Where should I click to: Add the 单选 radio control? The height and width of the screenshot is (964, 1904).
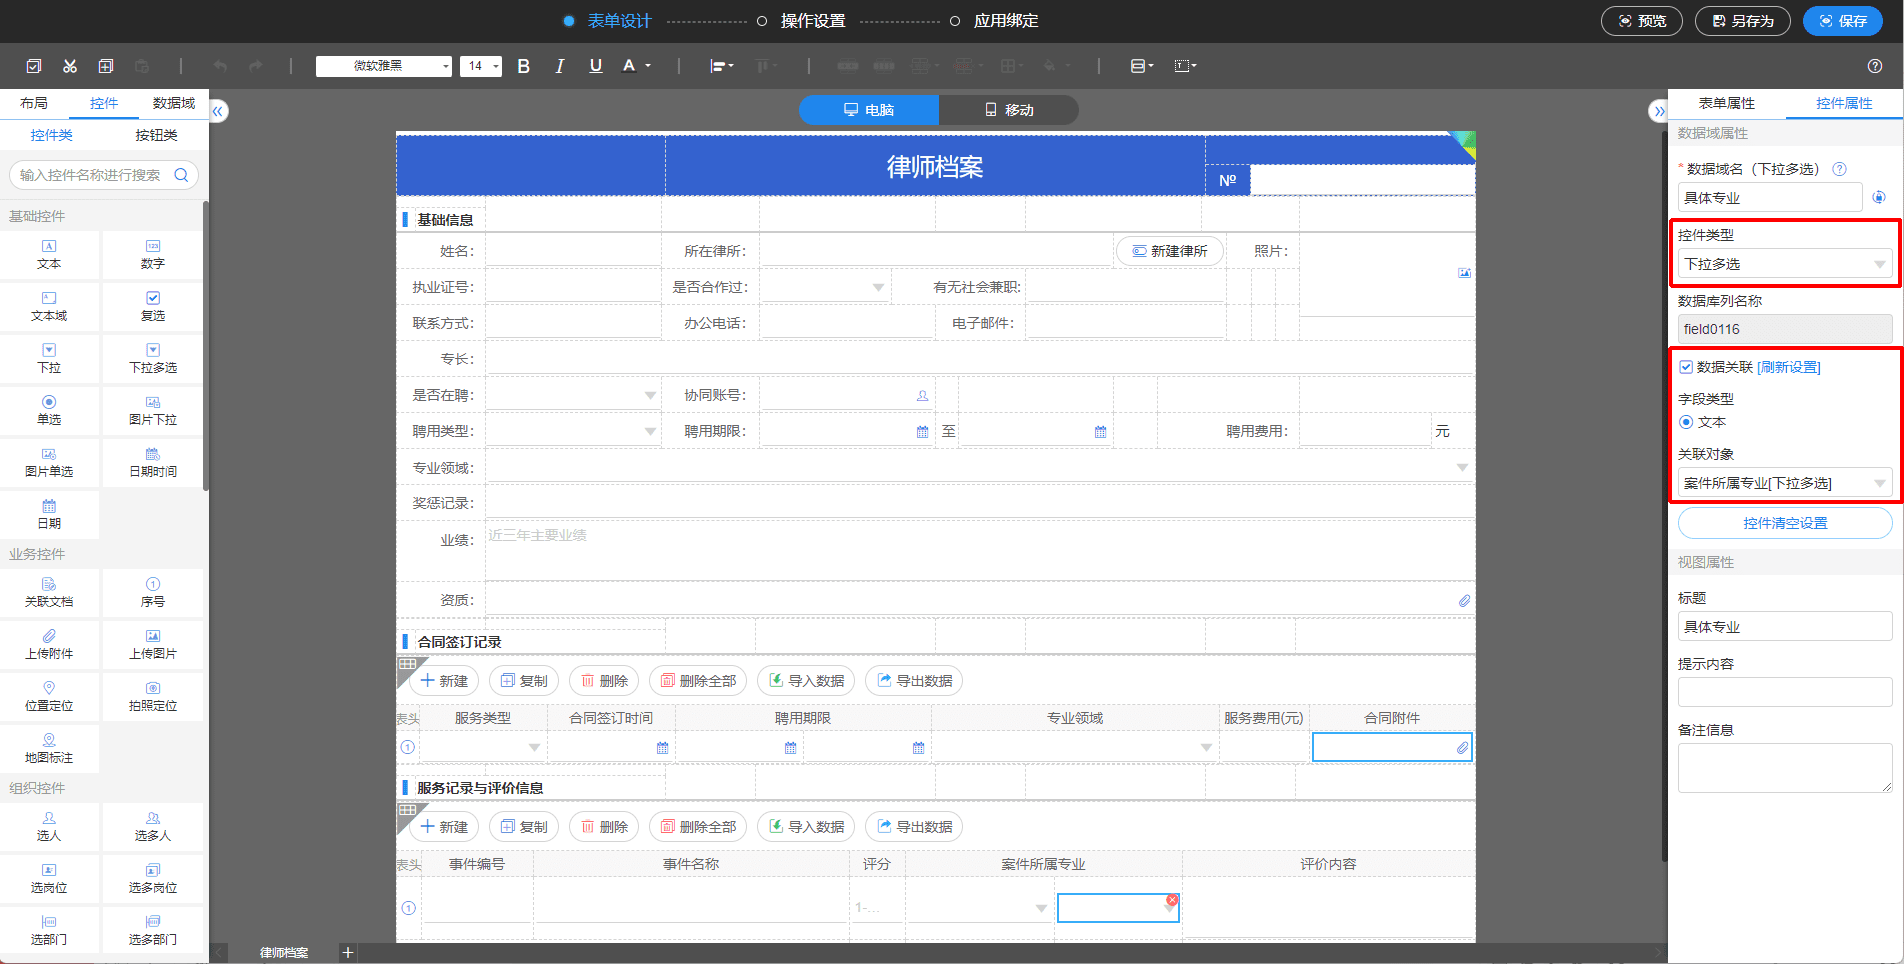(x=49, y=411)
